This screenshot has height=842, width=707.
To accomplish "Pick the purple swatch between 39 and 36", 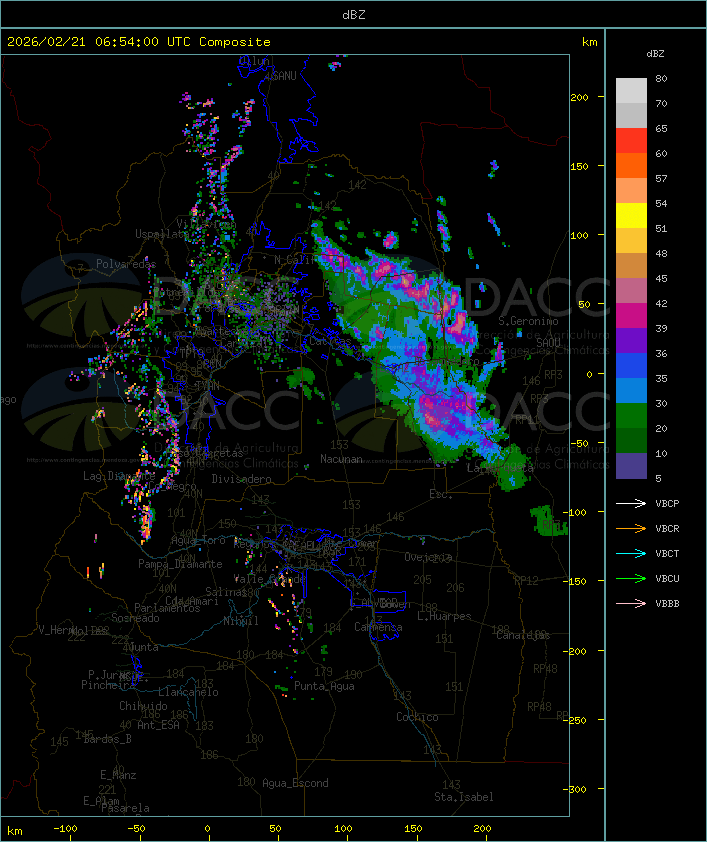I will pyautogui.click(x=631, y=340).
